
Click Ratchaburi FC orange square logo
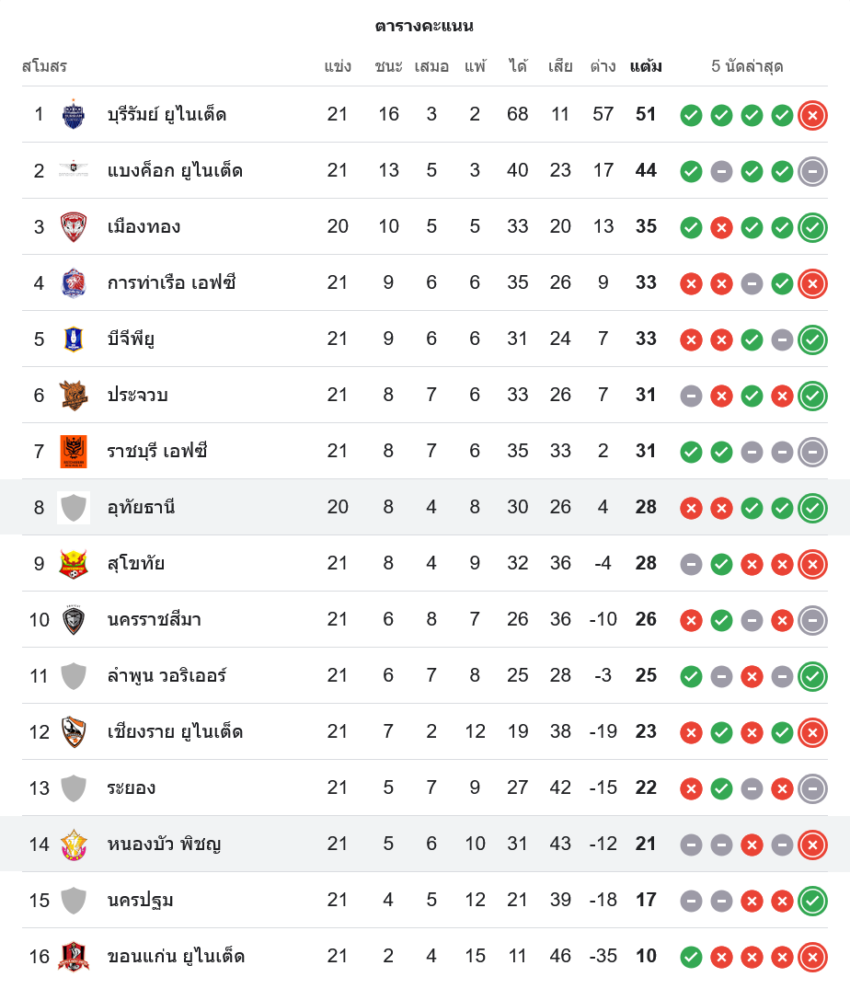point(73,452)
